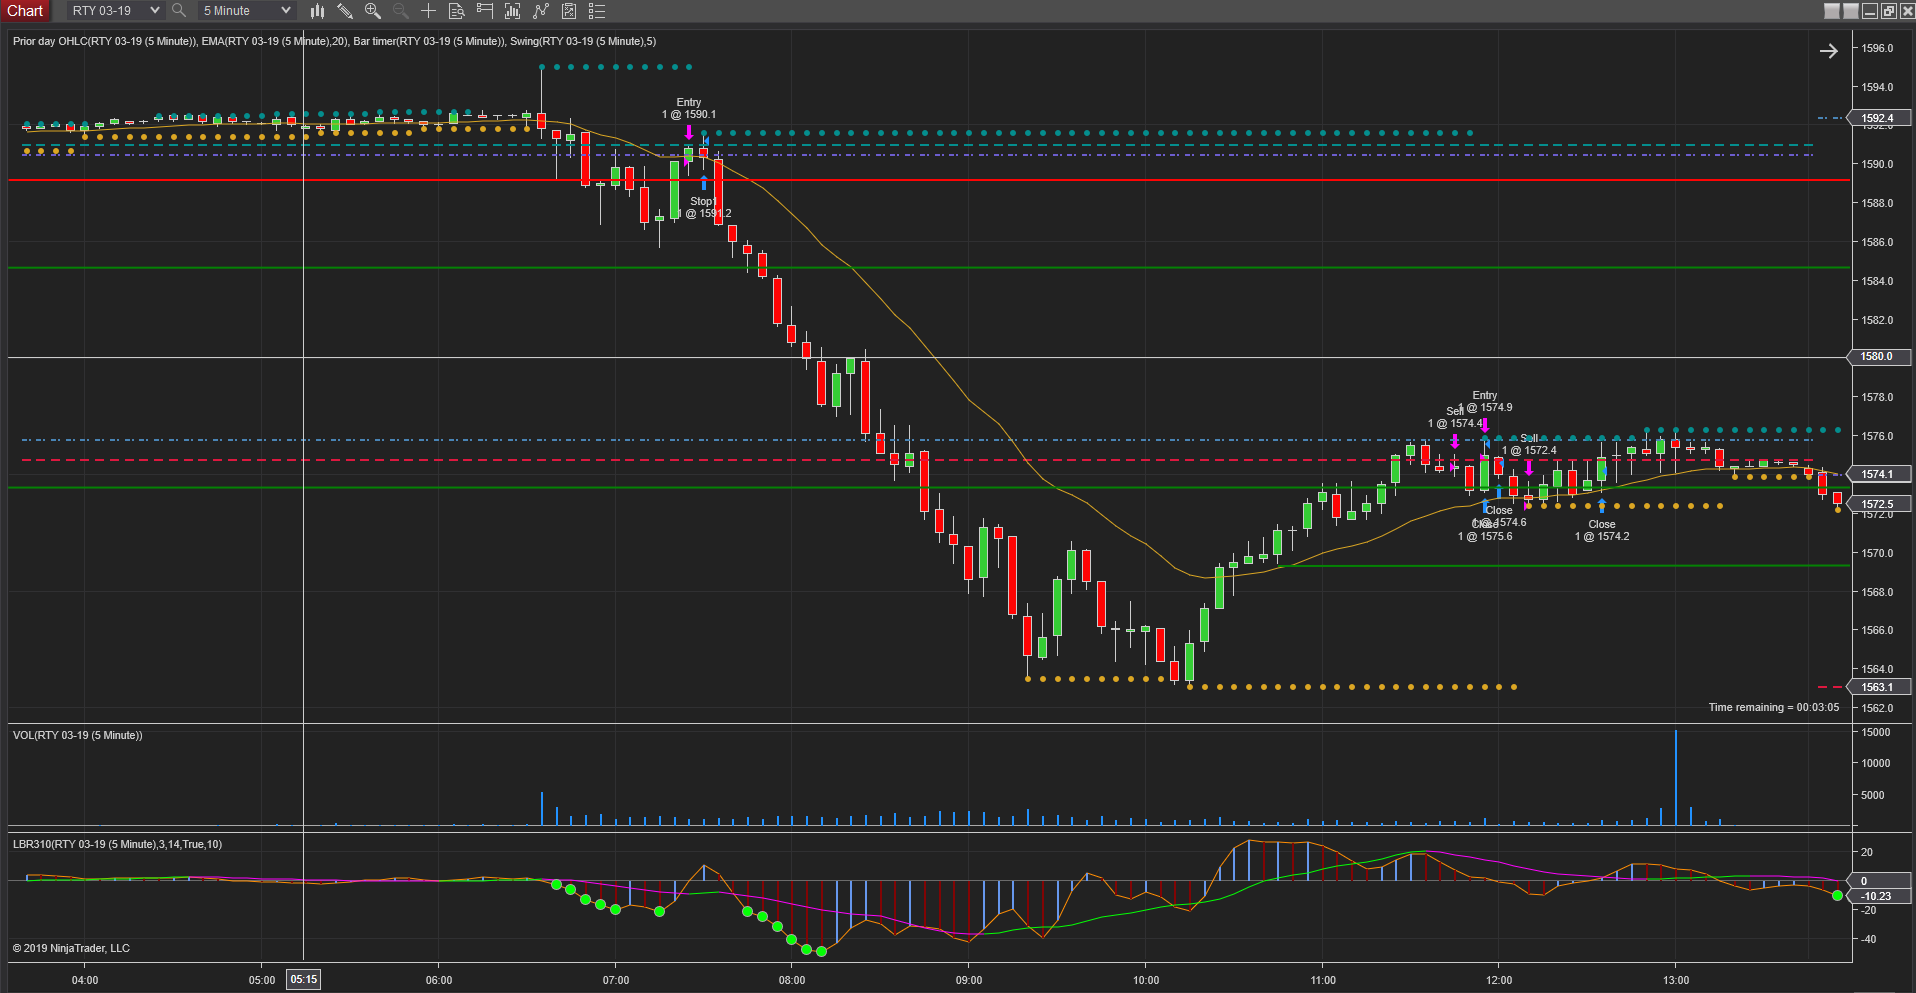Click the zoom out magnifier icon
This screenshot has width=1916, height=993.
(x=401, y=11)
